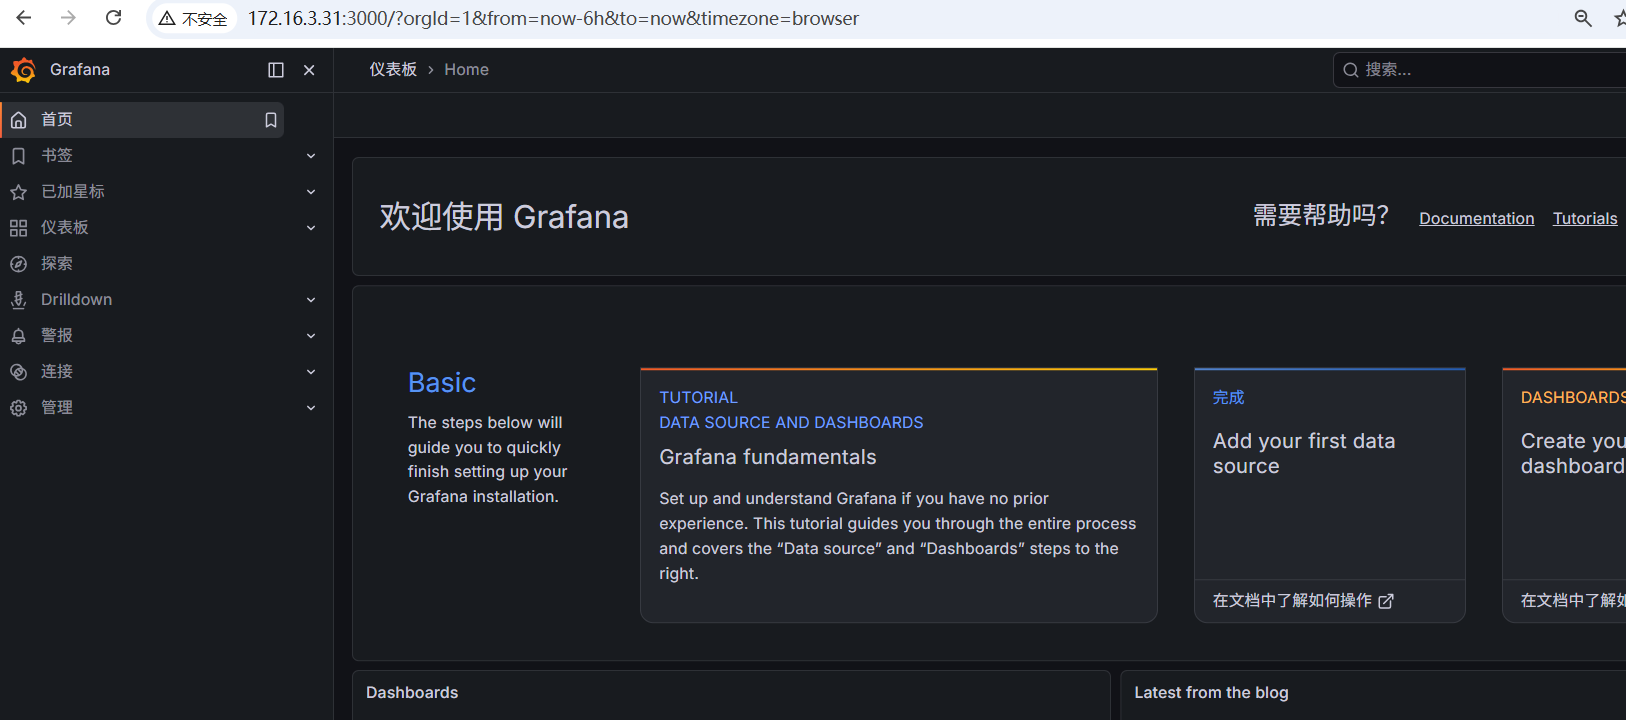
Task: Click the gear icon beside 管理
Action: point(18,408)
